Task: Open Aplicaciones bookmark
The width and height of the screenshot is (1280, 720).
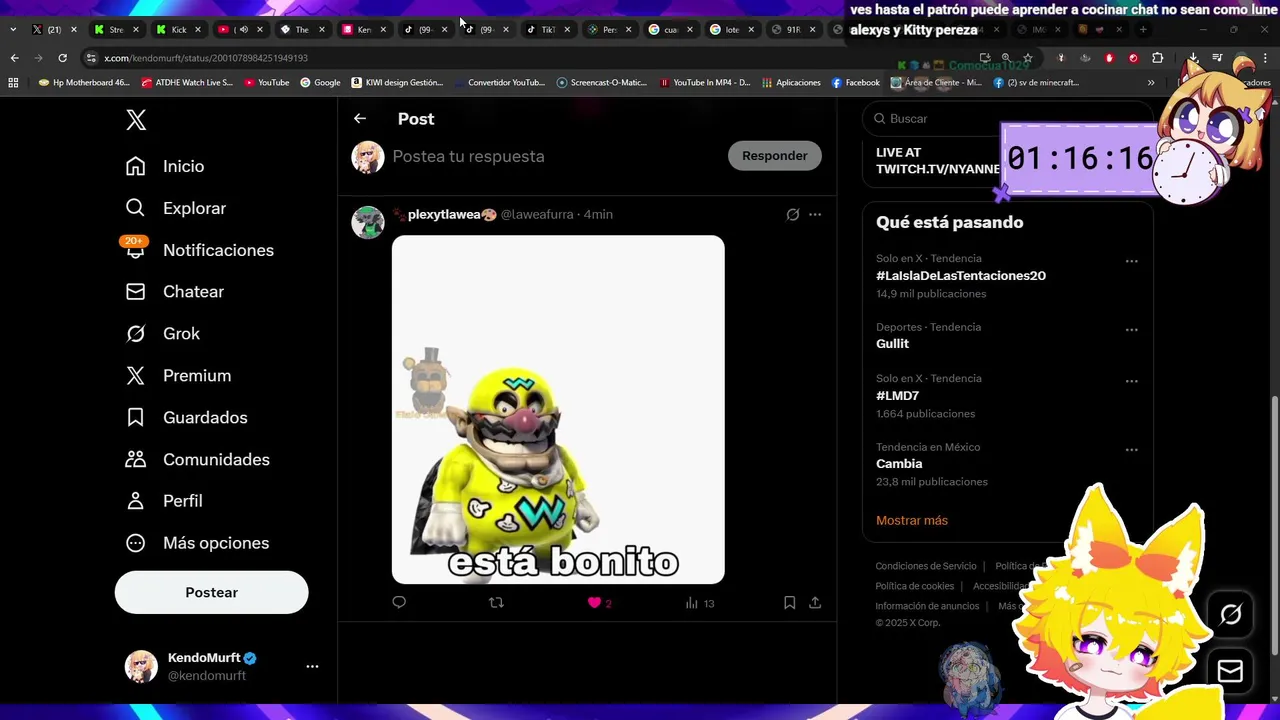Action: click(x=790, y=83)
